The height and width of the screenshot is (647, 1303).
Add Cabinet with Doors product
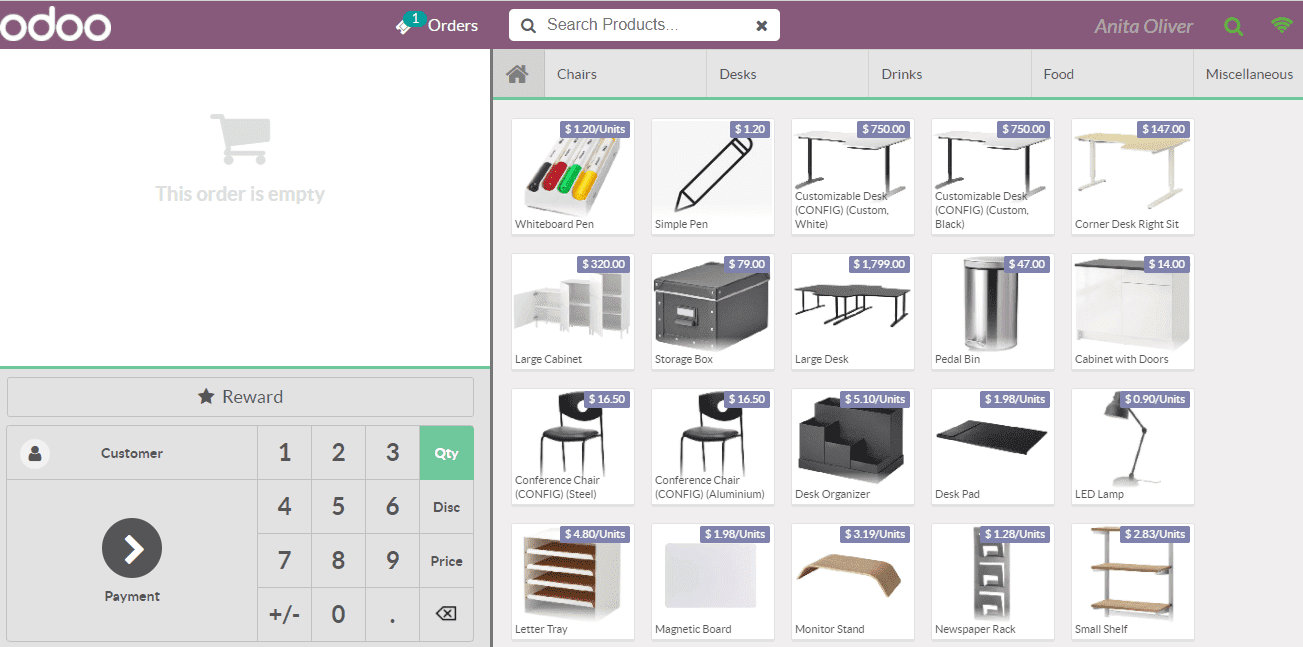1133,312
